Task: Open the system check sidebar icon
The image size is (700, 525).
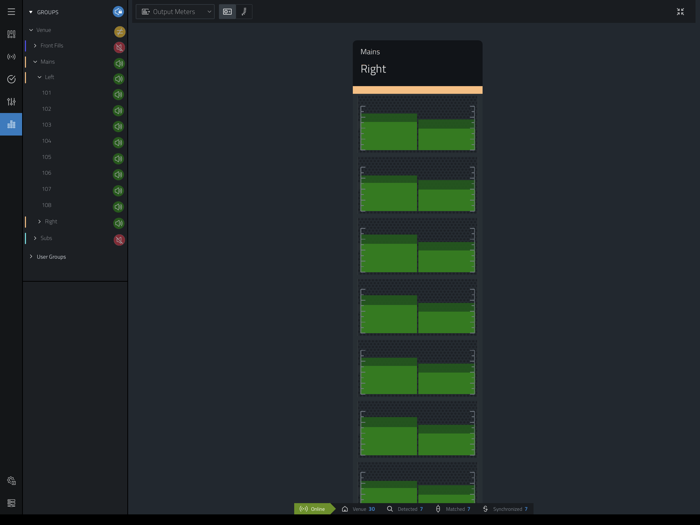Action: [x=11, y=79]
